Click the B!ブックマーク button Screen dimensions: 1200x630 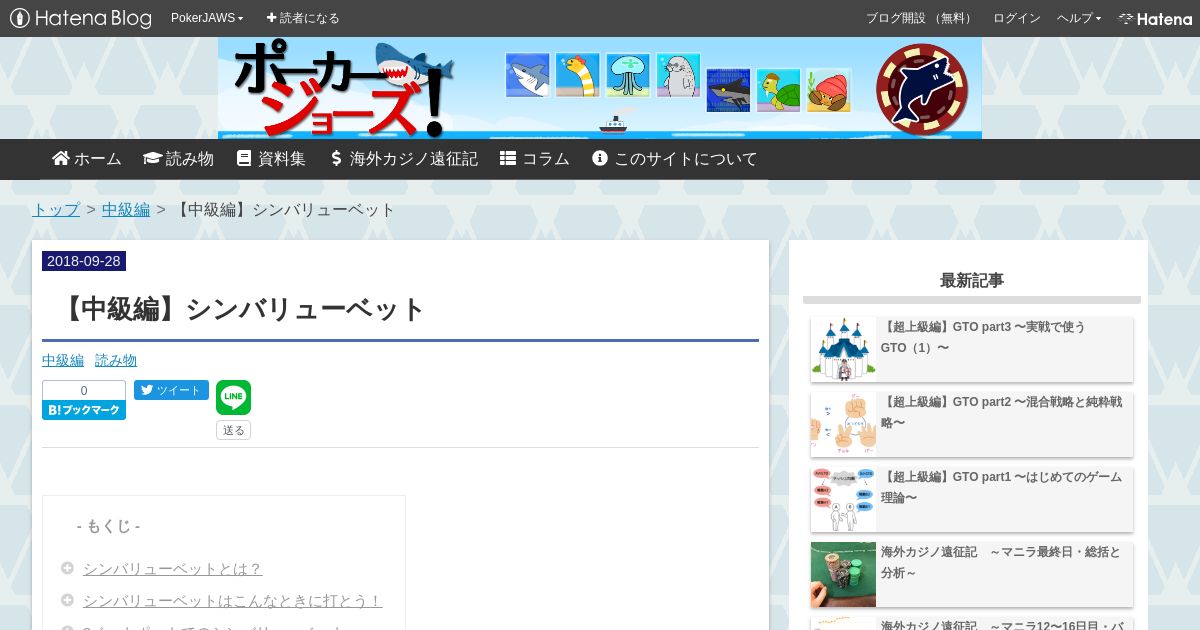pos(84,410)
